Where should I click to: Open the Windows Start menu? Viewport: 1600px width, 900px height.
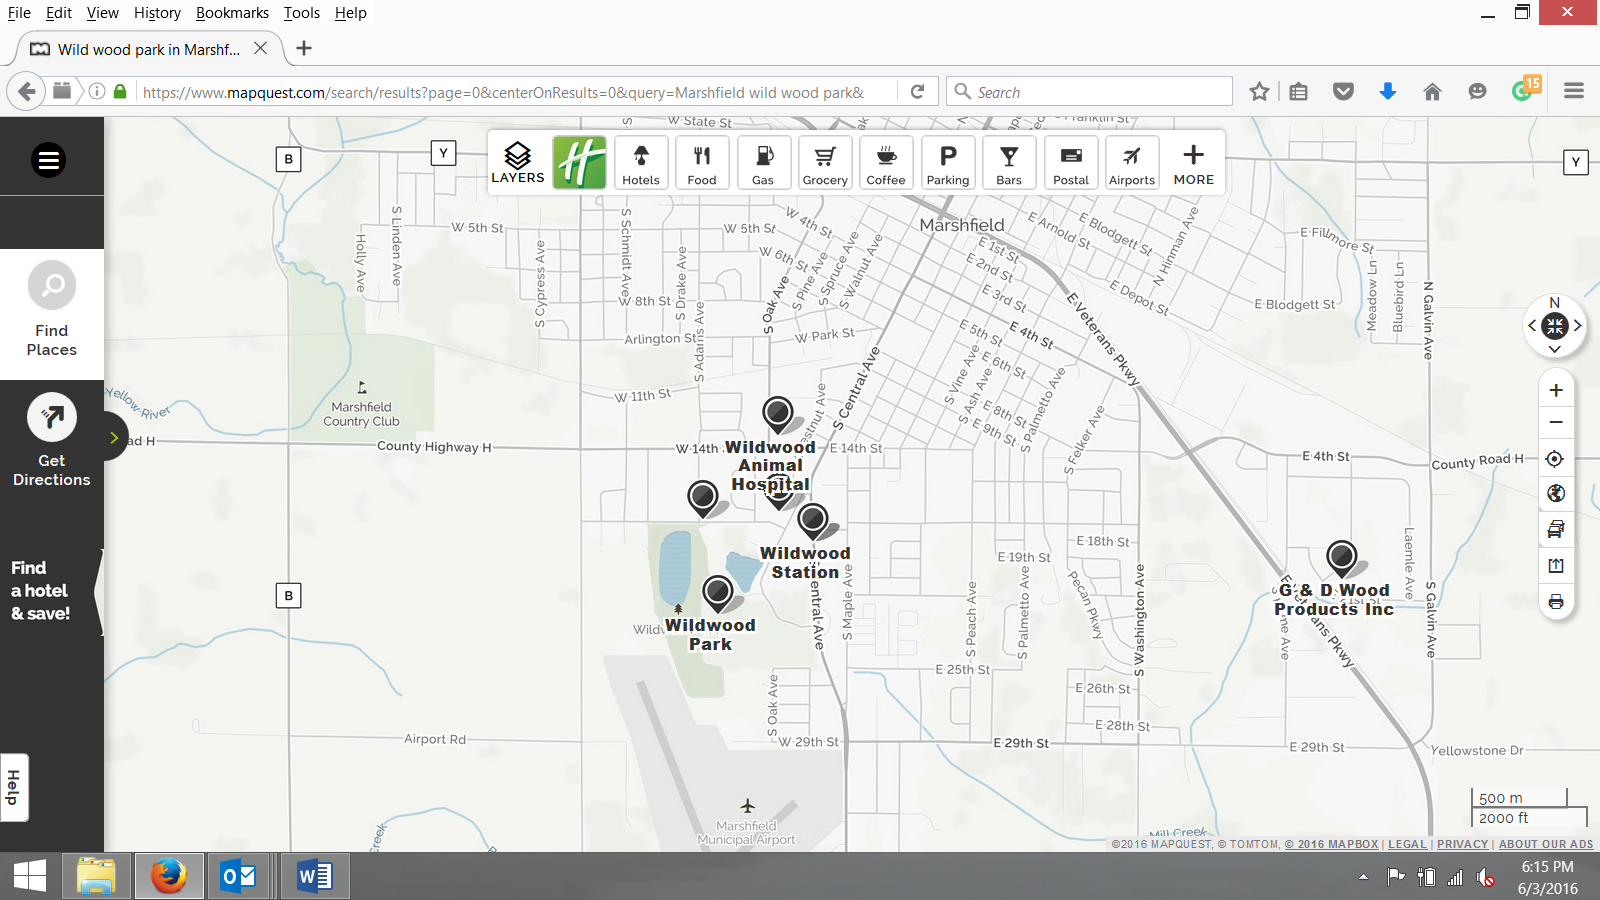(30, 877)
